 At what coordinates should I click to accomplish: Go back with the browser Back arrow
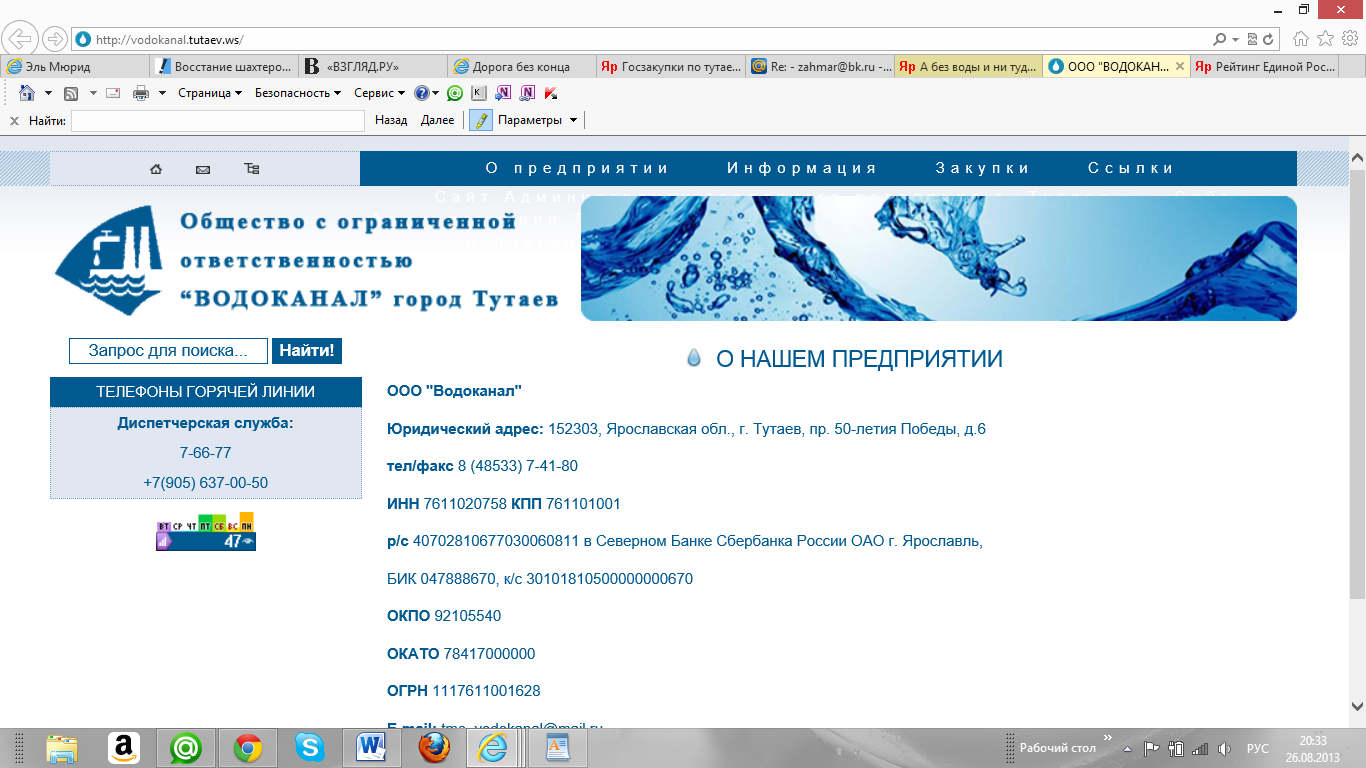point(21,39)
